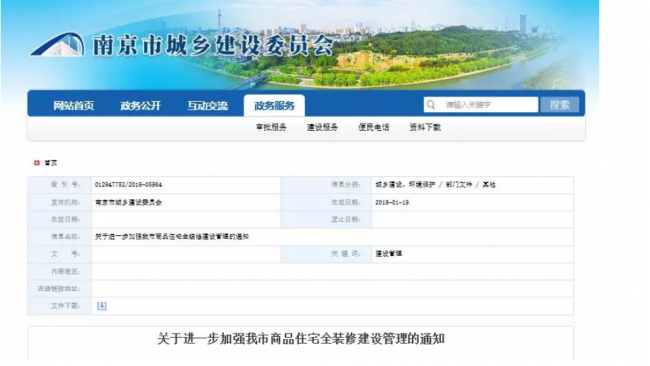650x366 pixels.
Task: Click the 南京市城乡建设委员会 site title
Action: (212, 45)
